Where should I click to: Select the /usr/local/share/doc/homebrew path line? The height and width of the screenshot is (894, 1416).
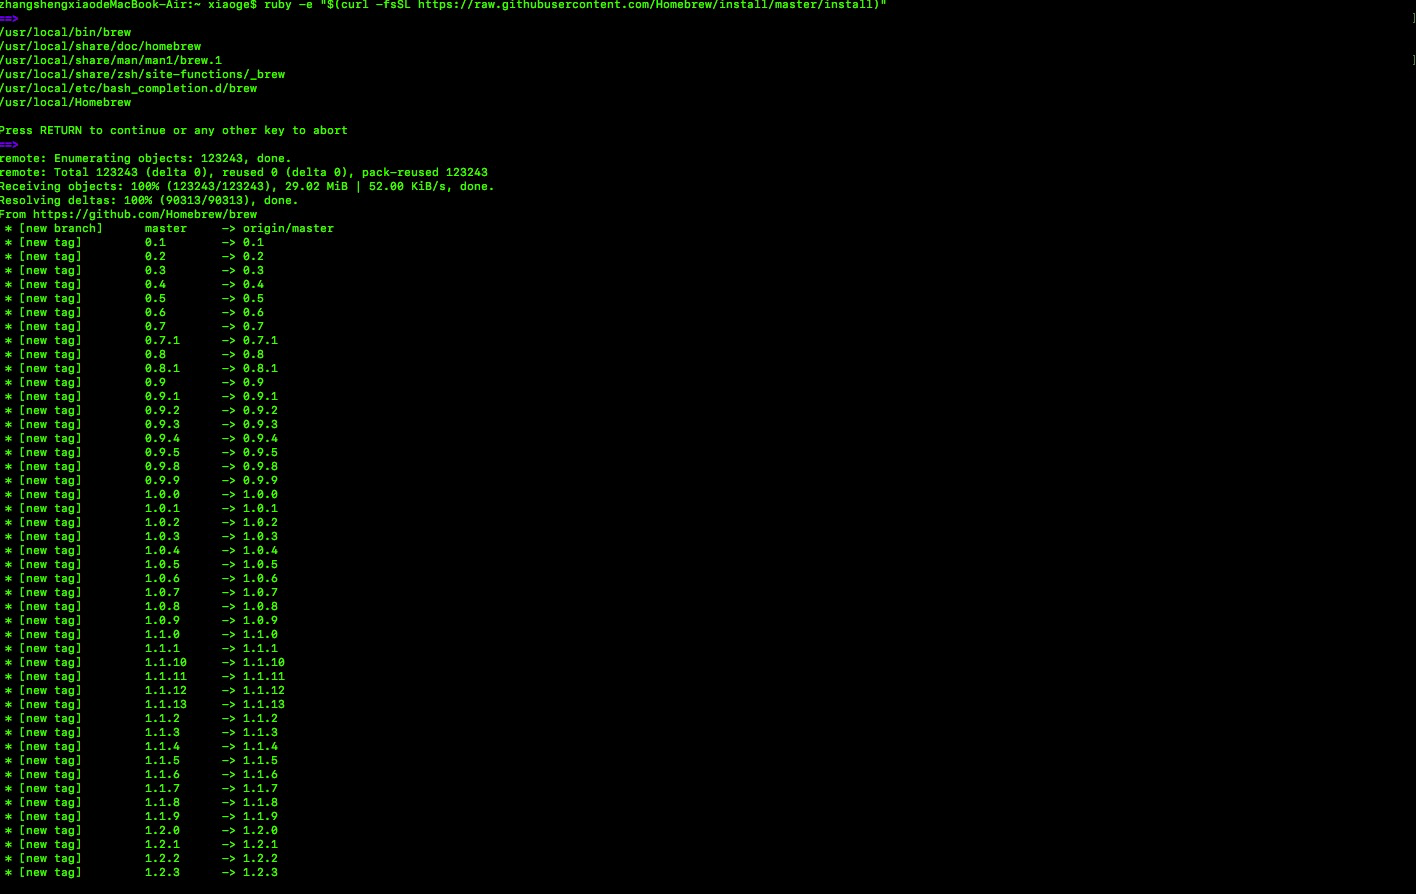click(x=100, y=46)
